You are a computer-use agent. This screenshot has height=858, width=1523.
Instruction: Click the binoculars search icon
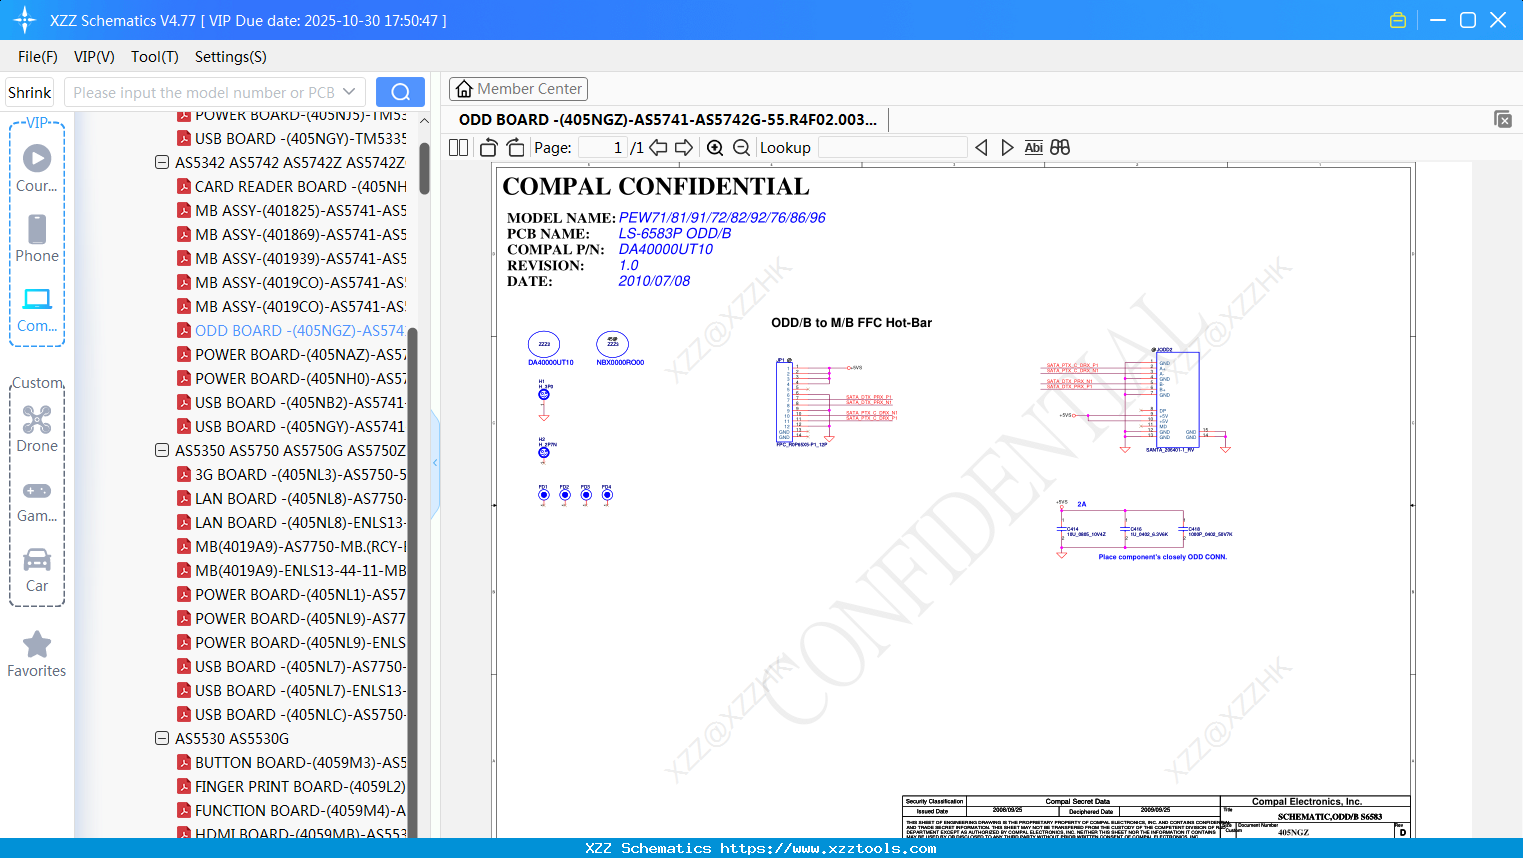pyautogui.click(x=1060, y=148)
